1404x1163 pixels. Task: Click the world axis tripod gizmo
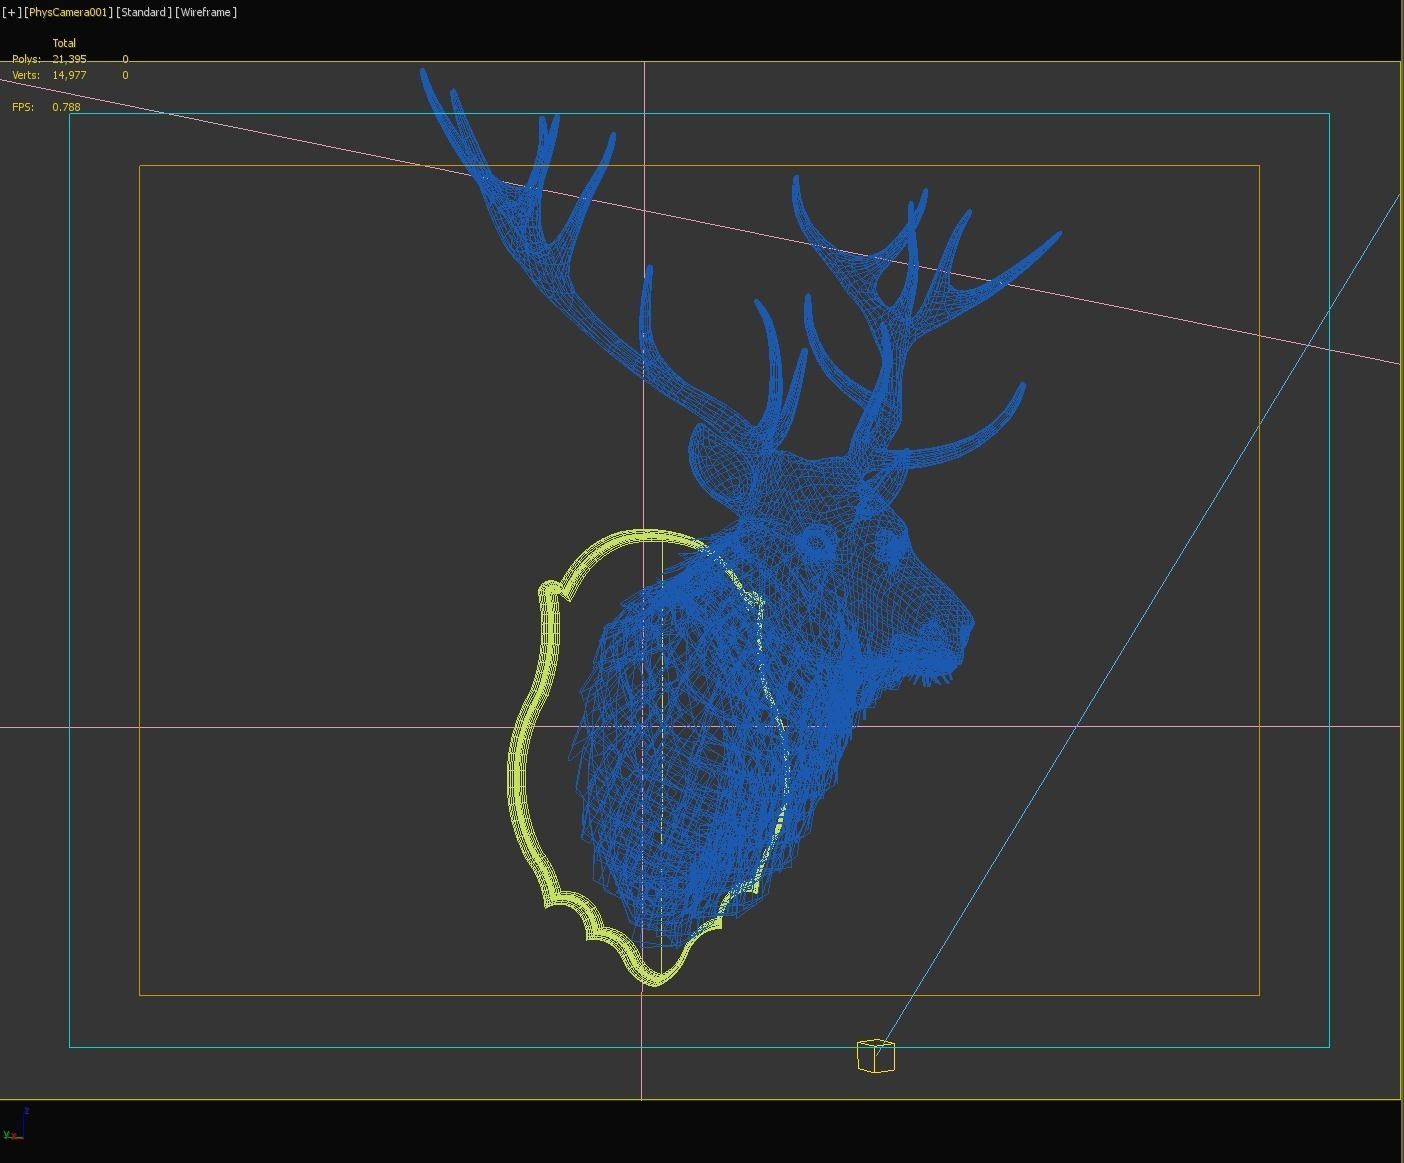click(x=15, y=1126)
